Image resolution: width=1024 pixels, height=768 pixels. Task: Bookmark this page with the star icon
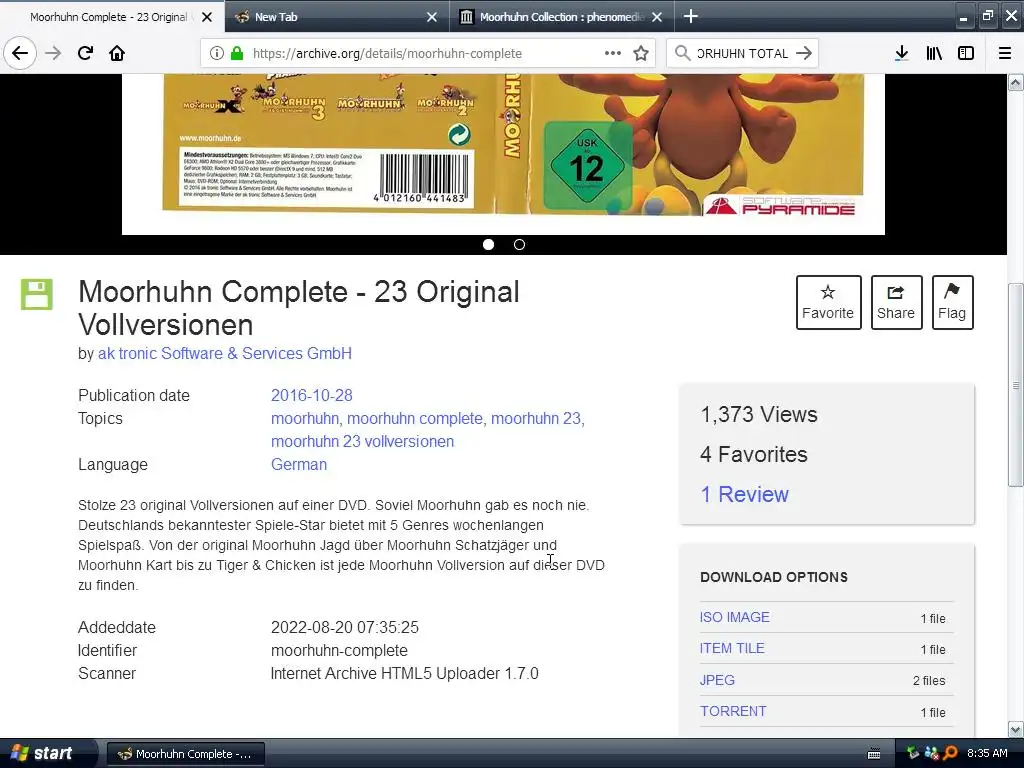point(641,53)
